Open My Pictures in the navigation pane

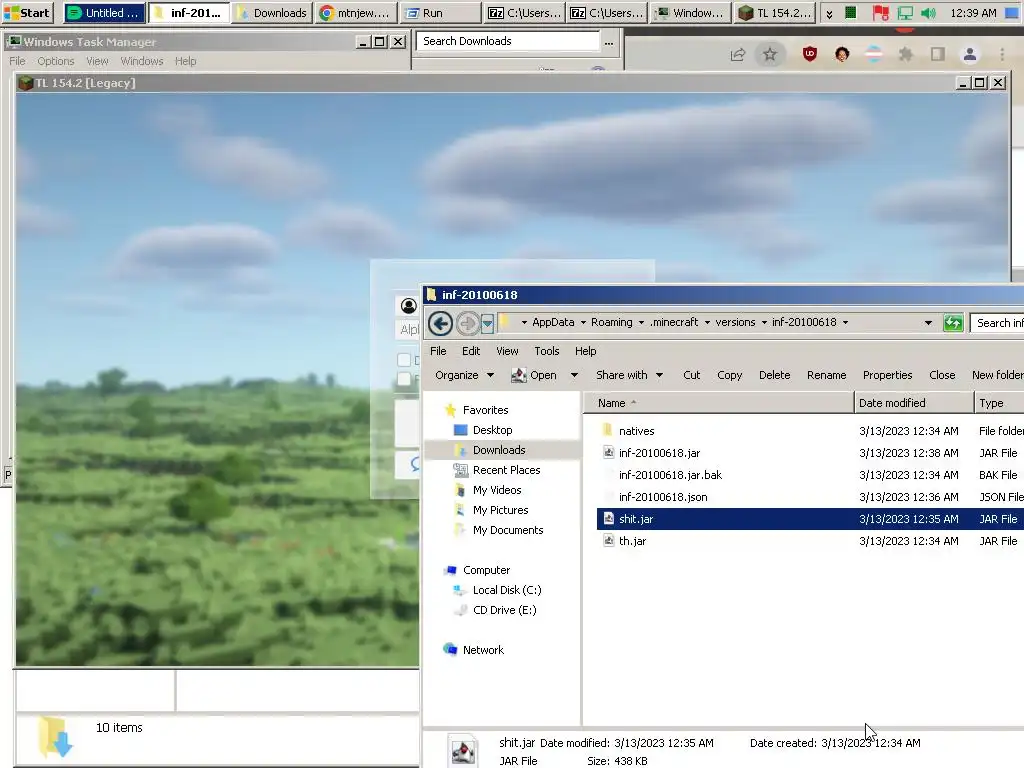tap(500, 510)
